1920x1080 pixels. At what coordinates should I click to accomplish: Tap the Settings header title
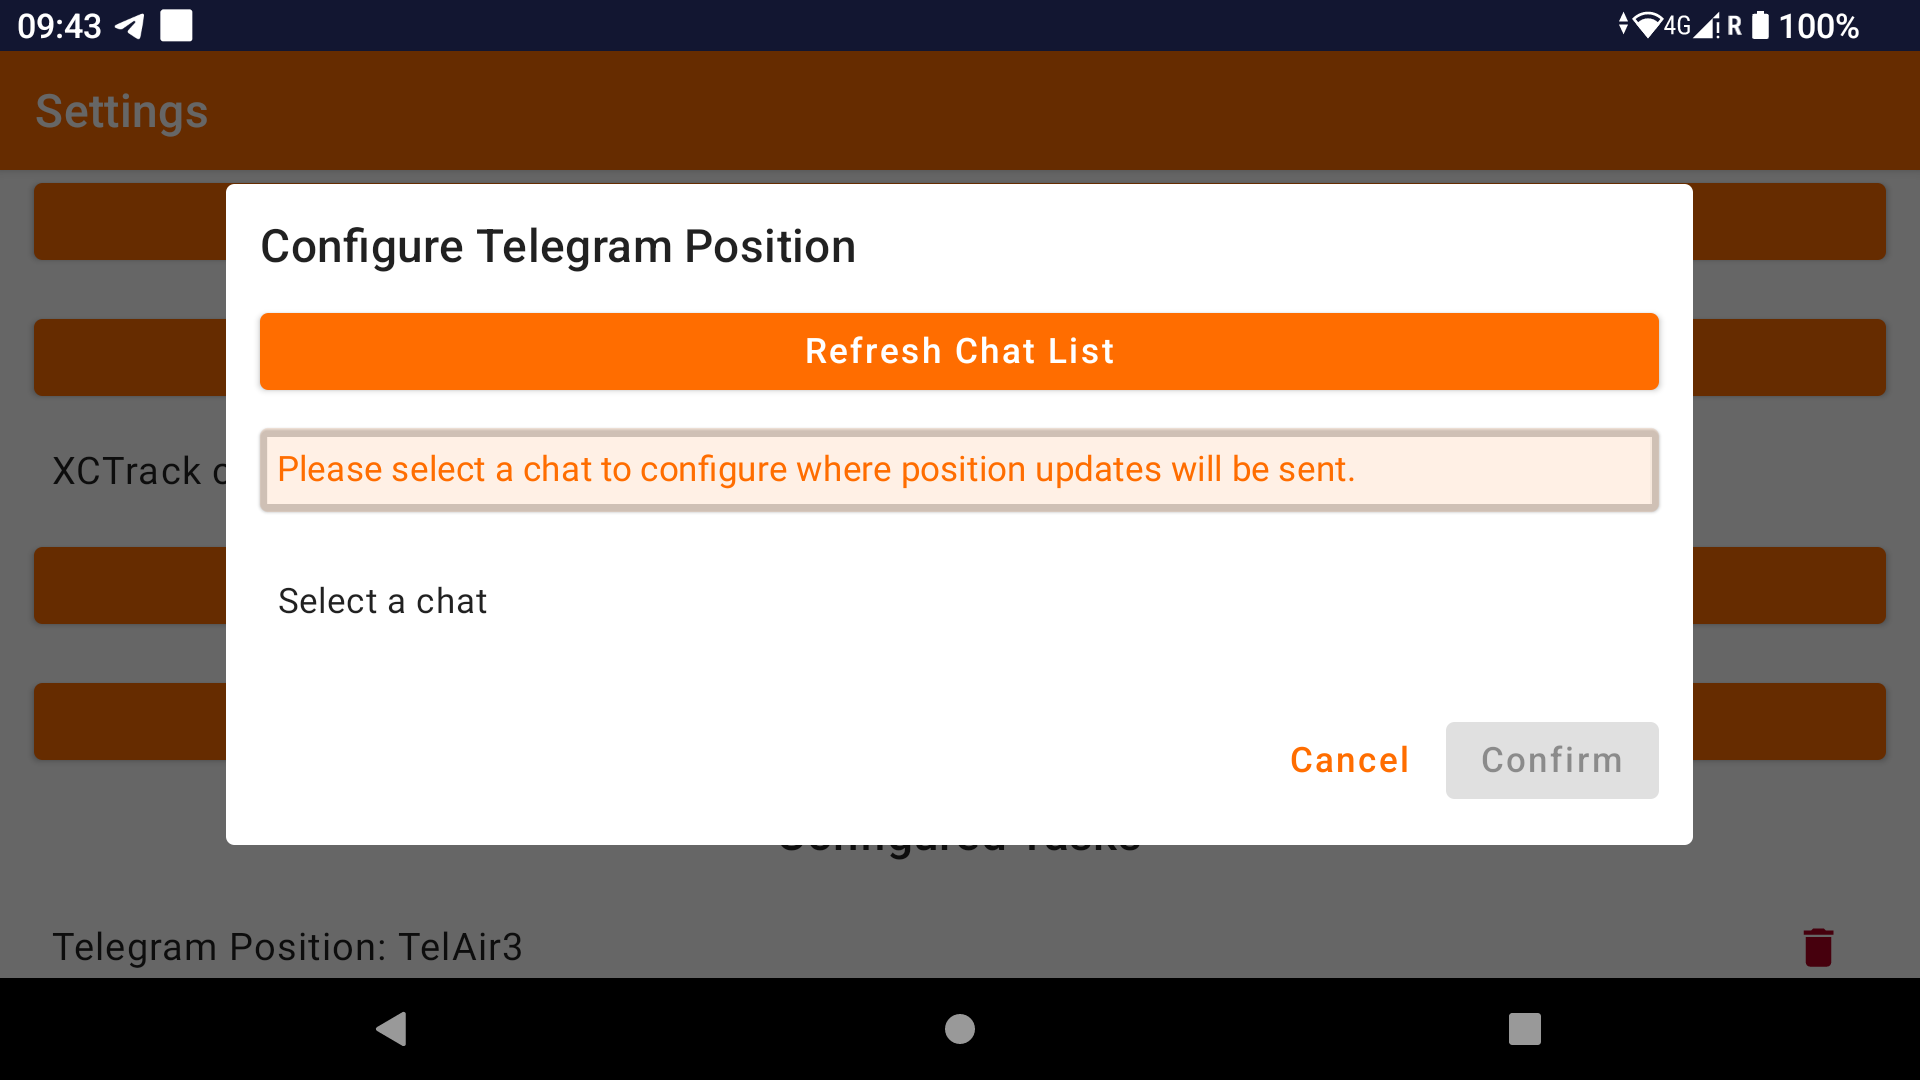(x=122, y=111)
